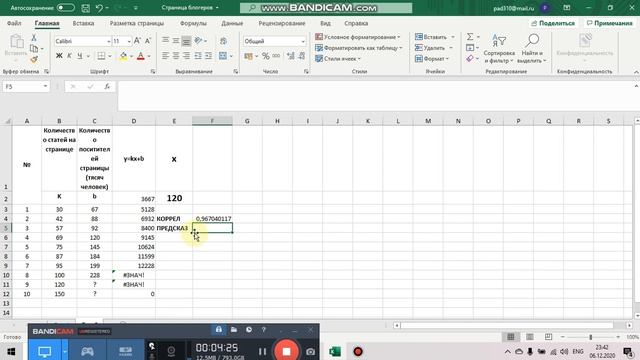Image resolution: width=640 pixels, height=360 pixels.
Task: Open the Формулы tab
Action: click(193, 23)
